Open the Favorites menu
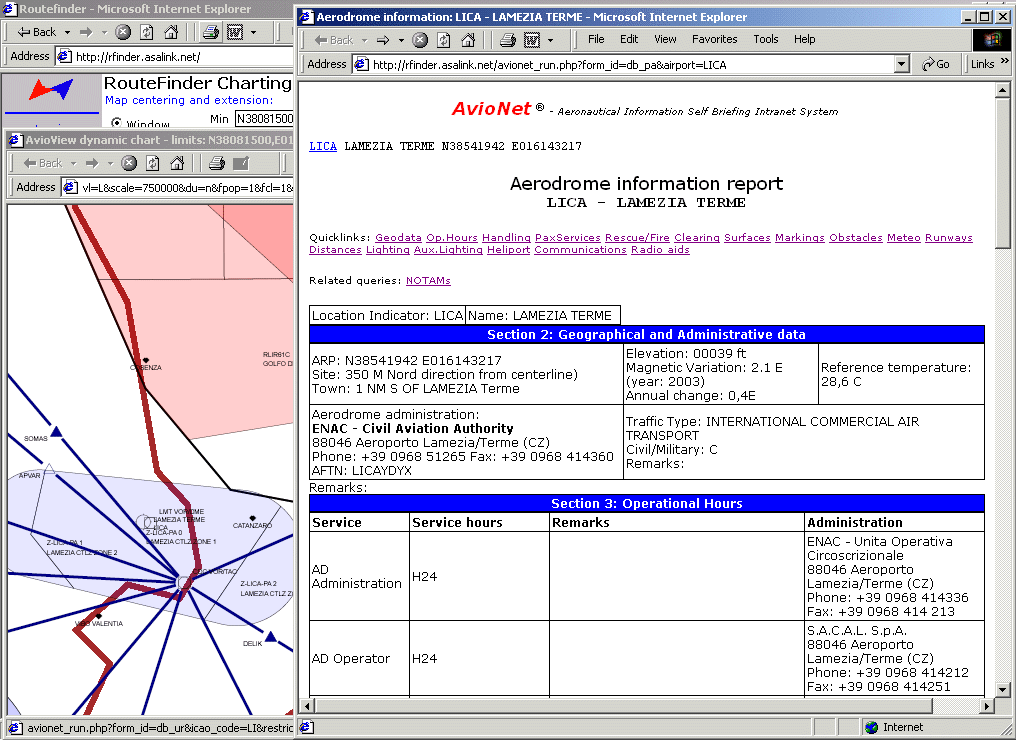 click(714, 40)
